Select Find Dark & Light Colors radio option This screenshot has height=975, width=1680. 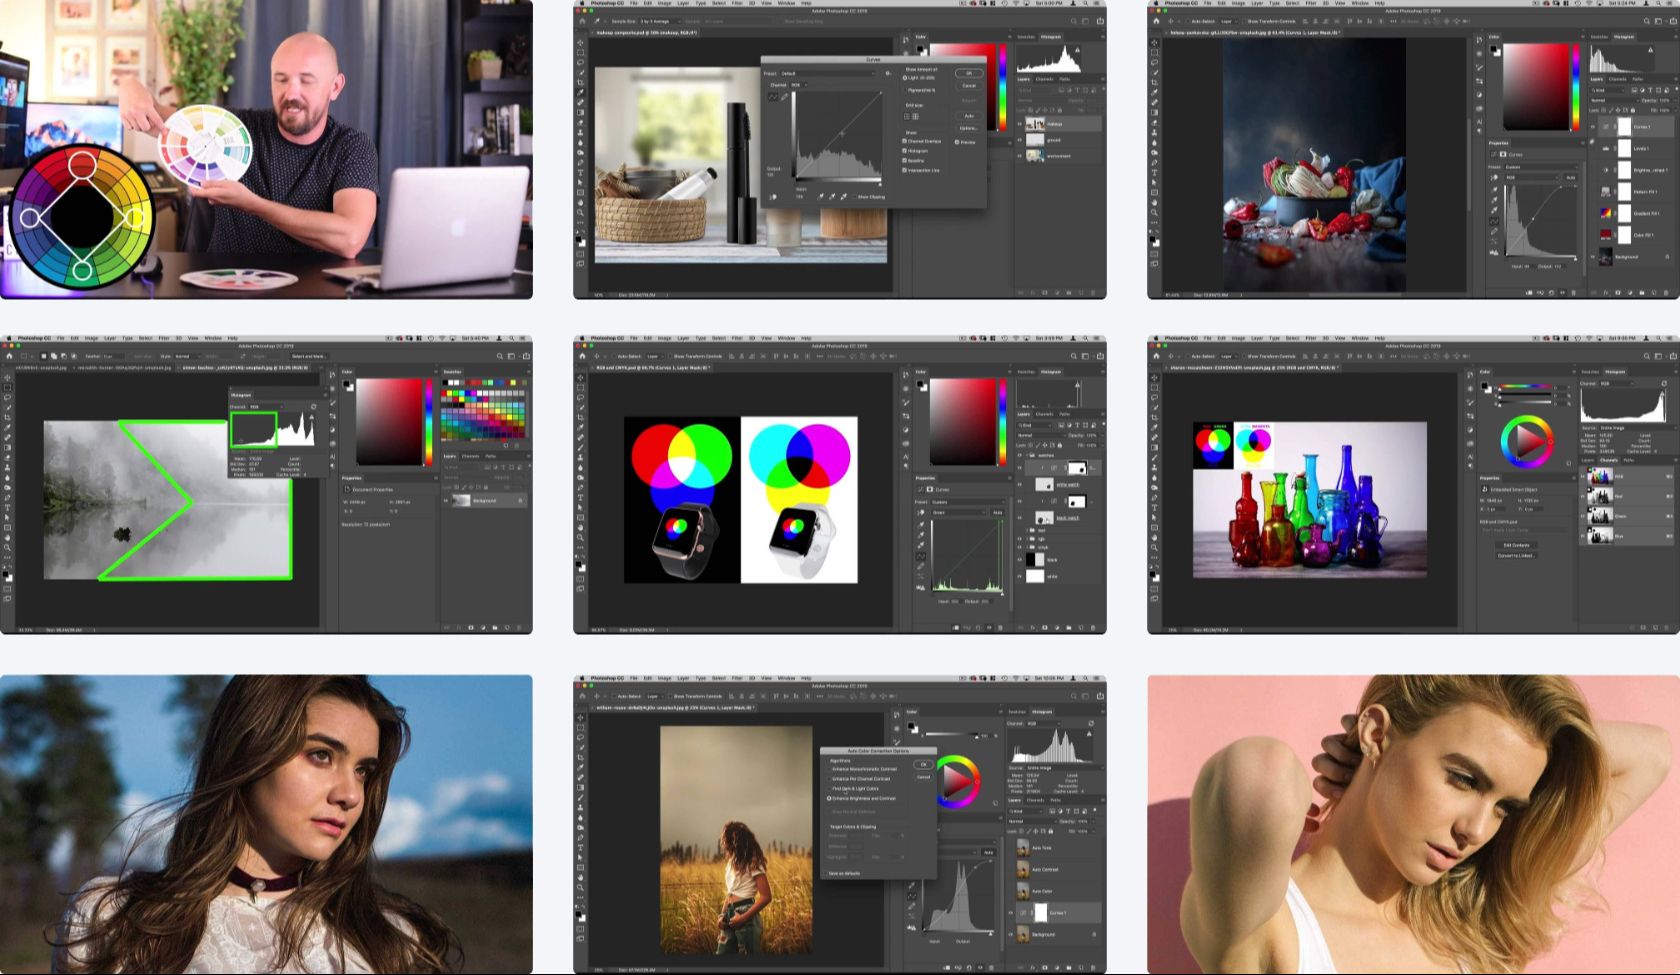829,789
